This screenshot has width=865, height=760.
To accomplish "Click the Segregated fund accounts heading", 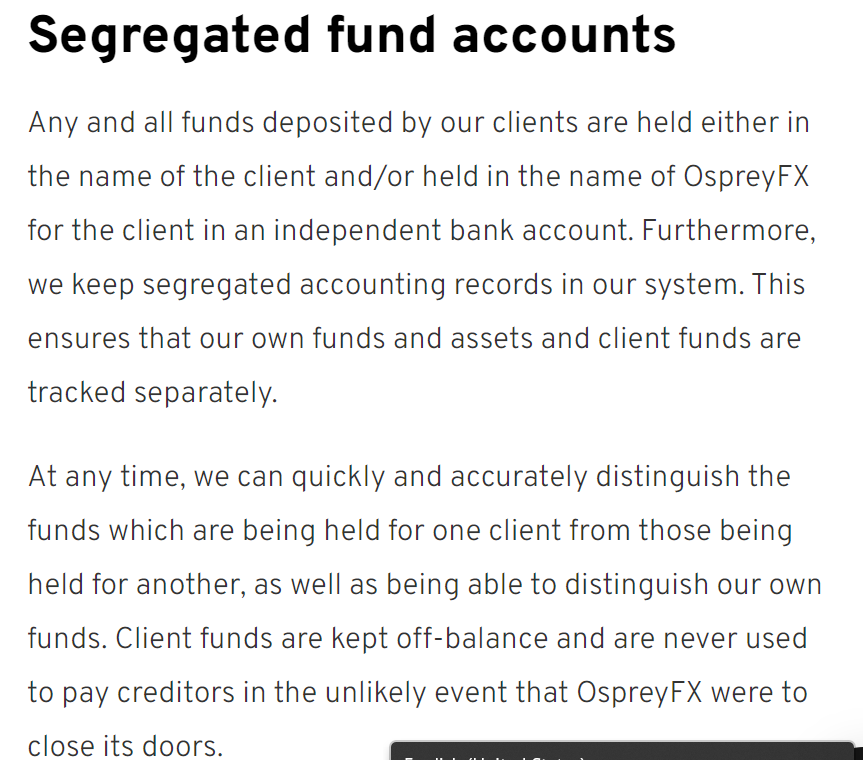I will pyautogui.click(x=352, y=36).
